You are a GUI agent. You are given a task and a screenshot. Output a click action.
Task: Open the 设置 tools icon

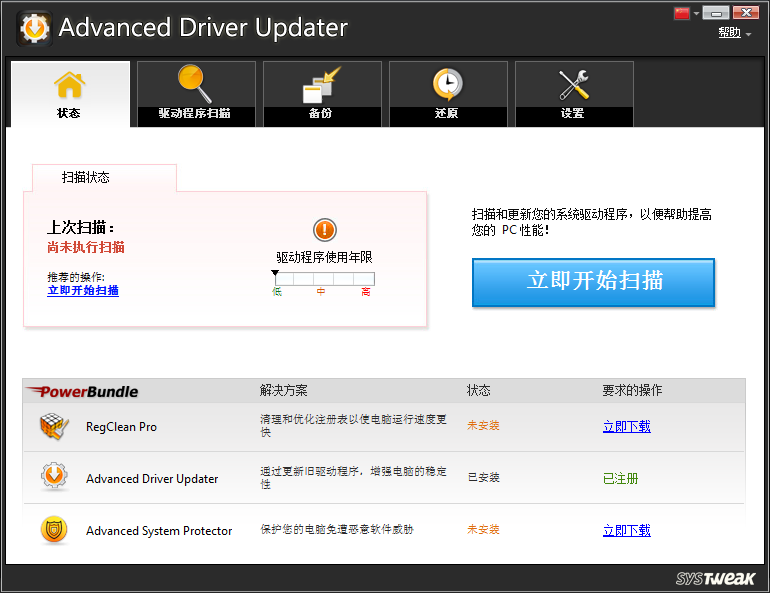click(x=574, y=84)
